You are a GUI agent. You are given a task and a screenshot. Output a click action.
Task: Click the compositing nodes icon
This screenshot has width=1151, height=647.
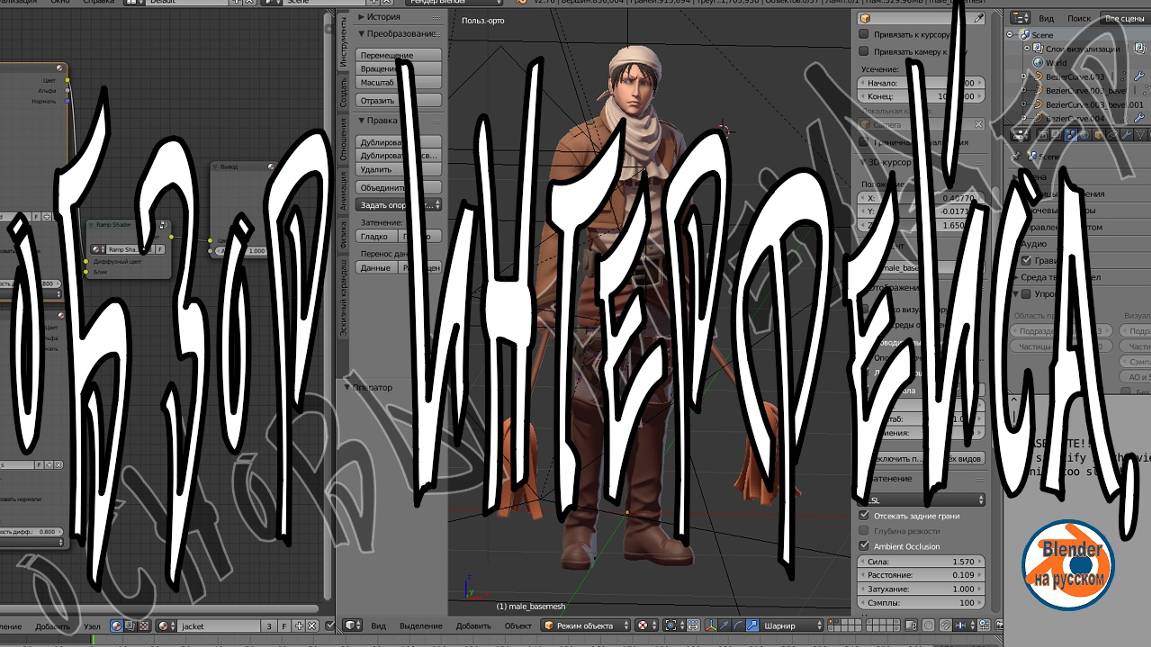pos(130,626)
